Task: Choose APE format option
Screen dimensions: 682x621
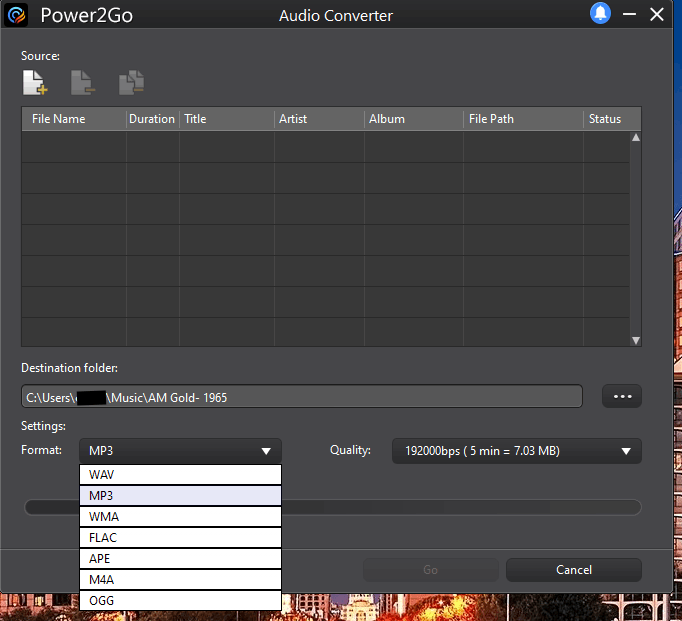Action: pos(181,558)
